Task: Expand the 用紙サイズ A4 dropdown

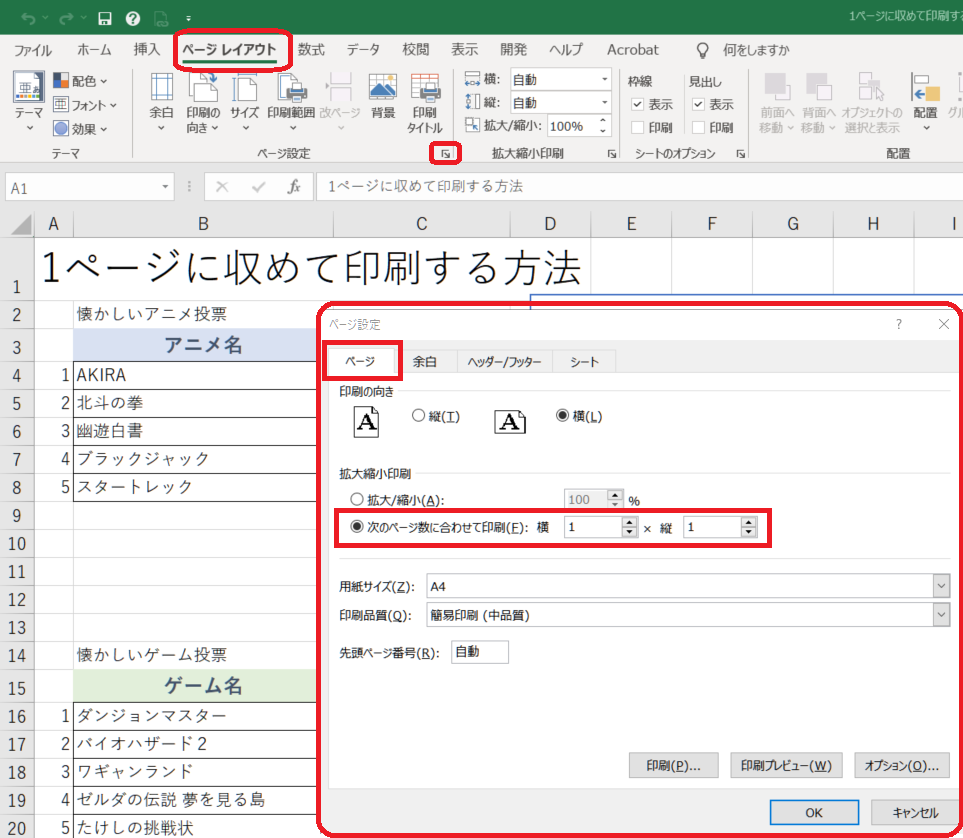Action: pyautogui.click(x=940, y=586)
